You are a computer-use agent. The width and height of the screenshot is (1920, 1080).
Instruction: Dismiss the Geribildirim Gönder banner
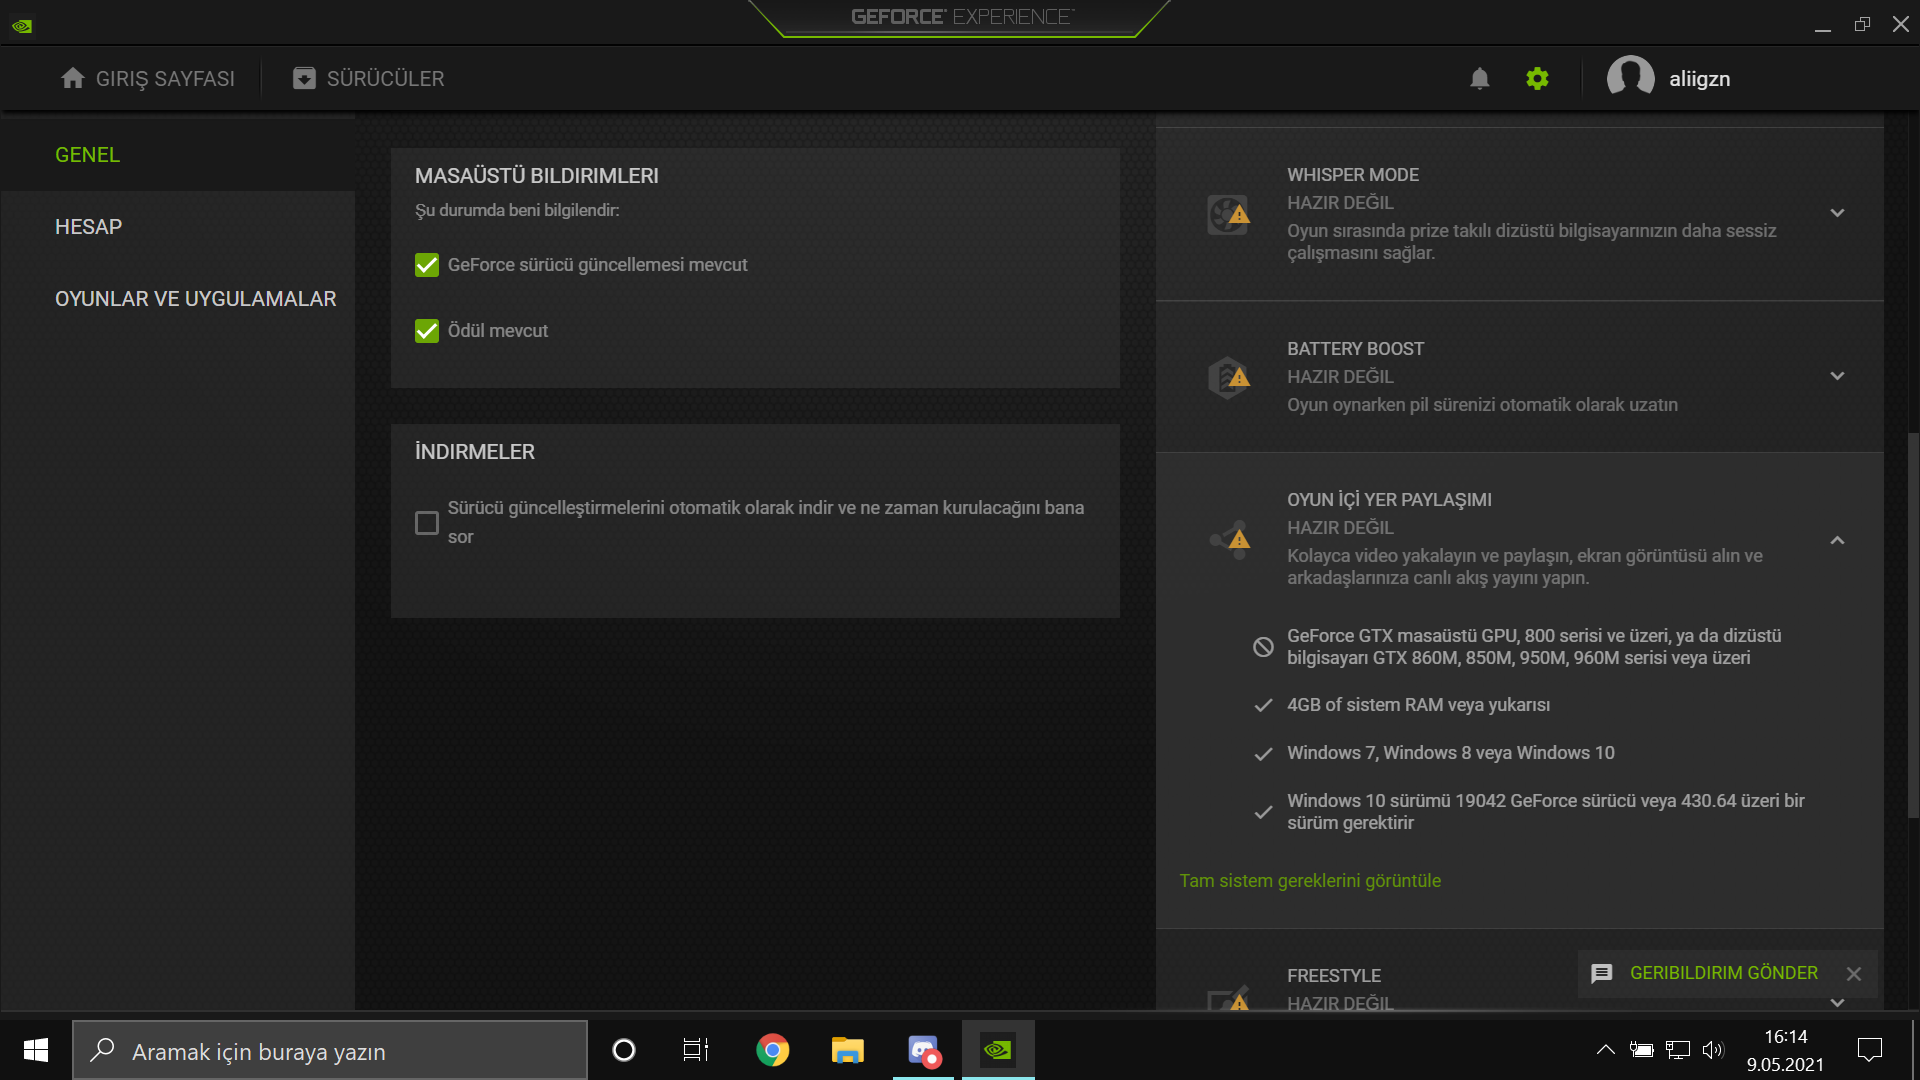click(1854, 974)
